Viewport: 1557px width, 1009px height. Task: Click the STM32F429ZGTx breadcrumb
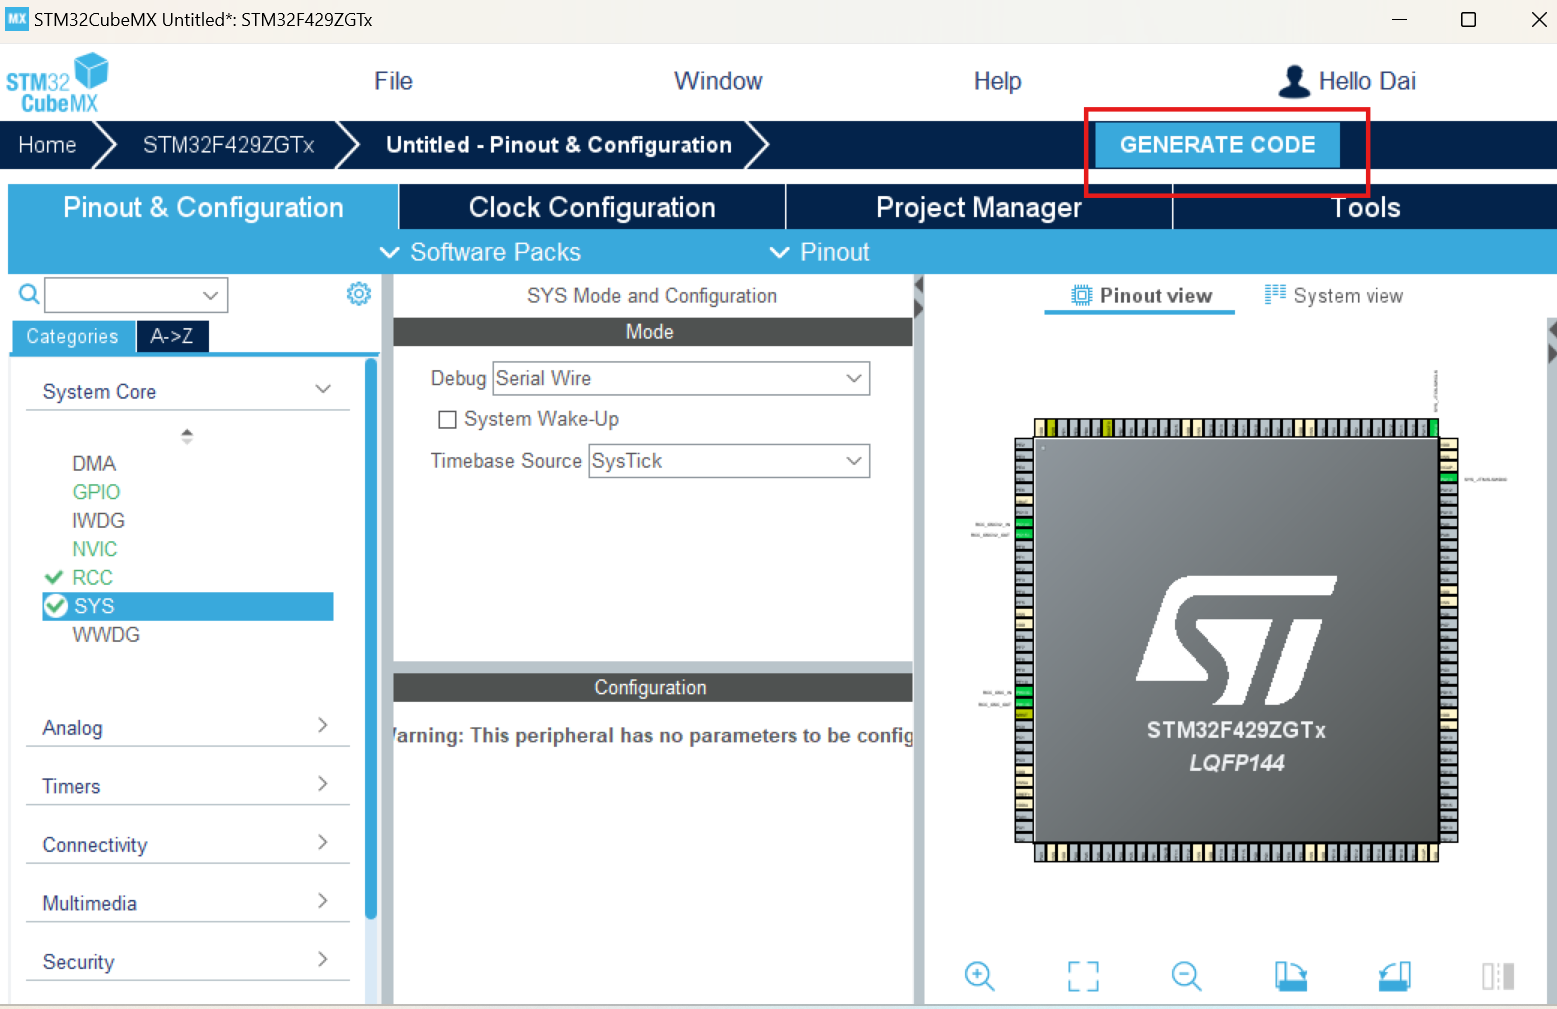tap(228, 145)
